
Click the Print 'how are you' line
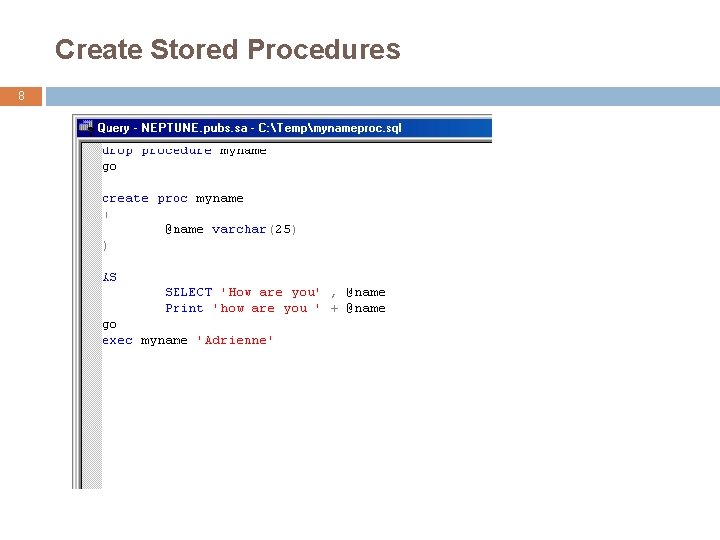(275, 308)
